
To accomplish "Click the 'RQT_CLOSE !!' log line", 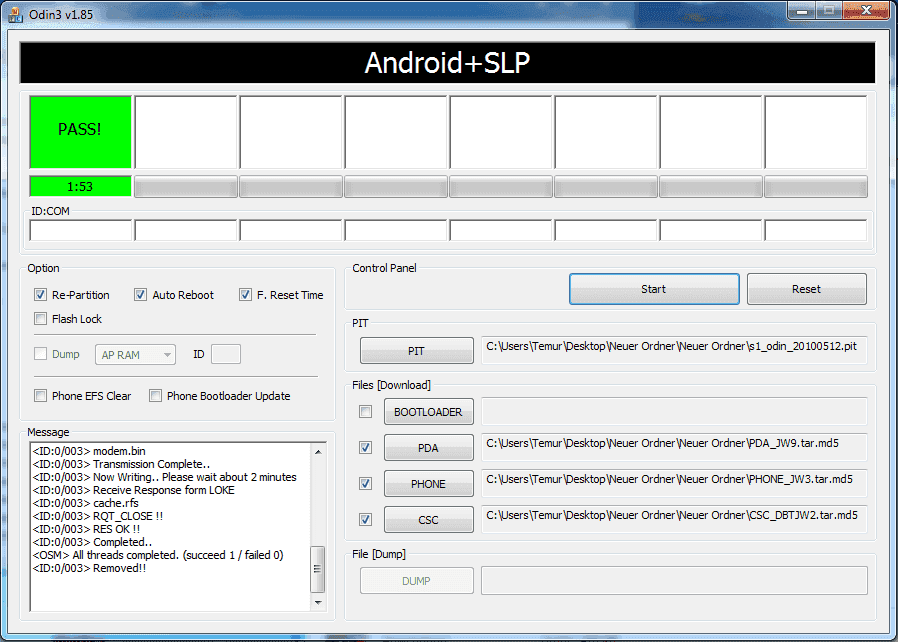I will point(97,516).
